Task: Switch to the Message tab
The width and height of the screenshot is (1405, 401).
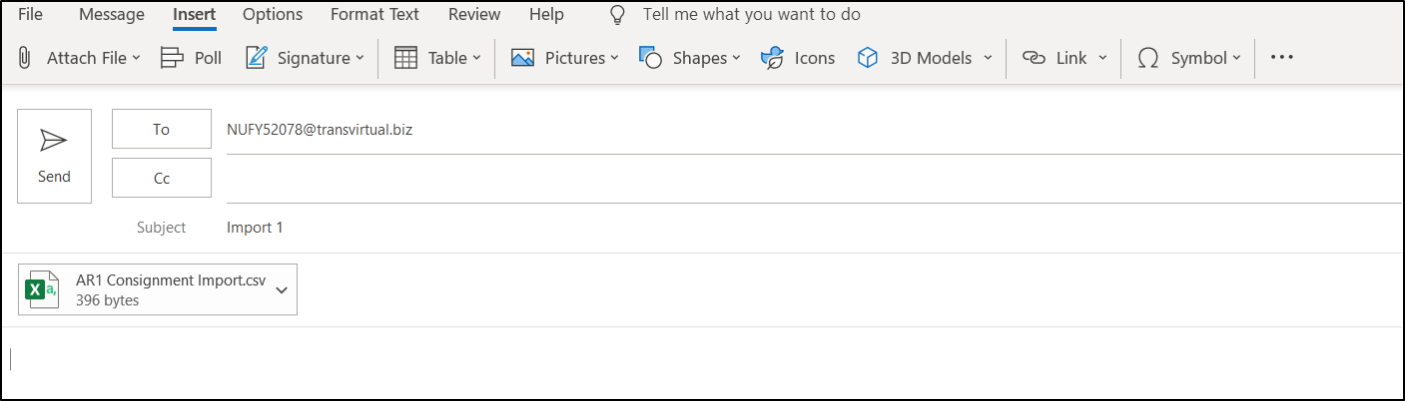Action: [112, 15]
